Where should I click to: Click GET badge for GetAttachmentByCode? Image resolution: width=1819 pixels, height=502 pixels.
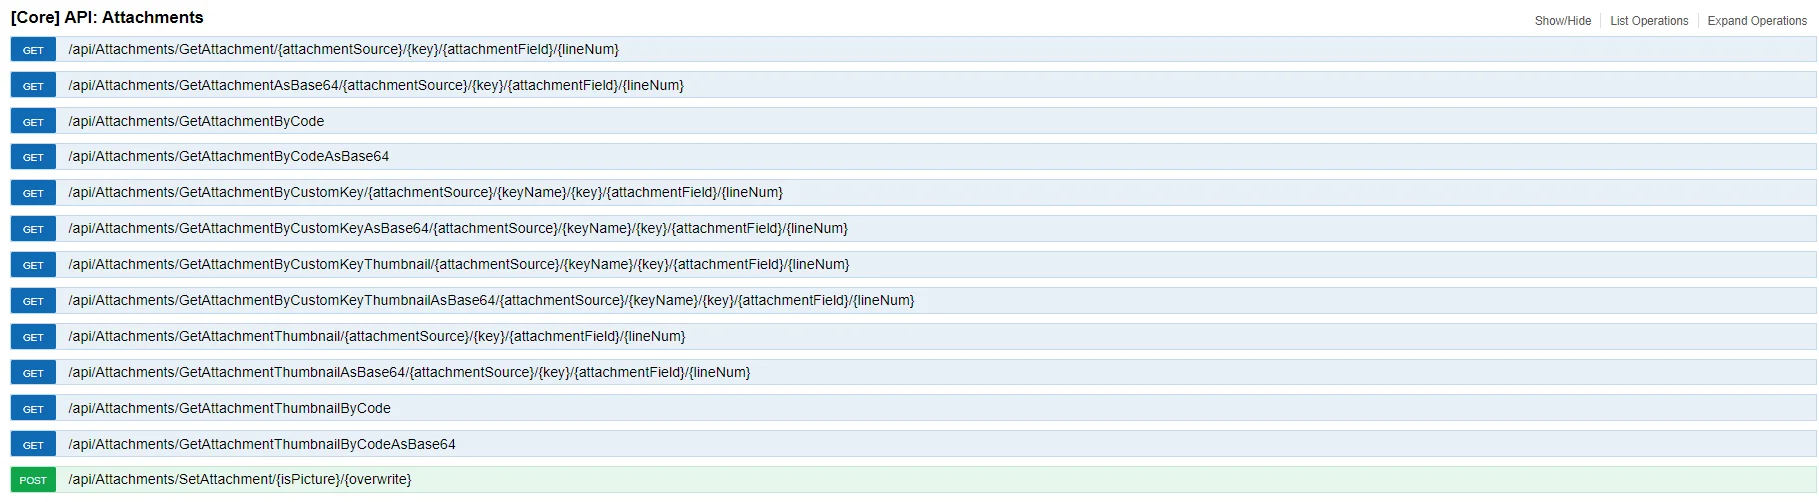tap(33, 122)
